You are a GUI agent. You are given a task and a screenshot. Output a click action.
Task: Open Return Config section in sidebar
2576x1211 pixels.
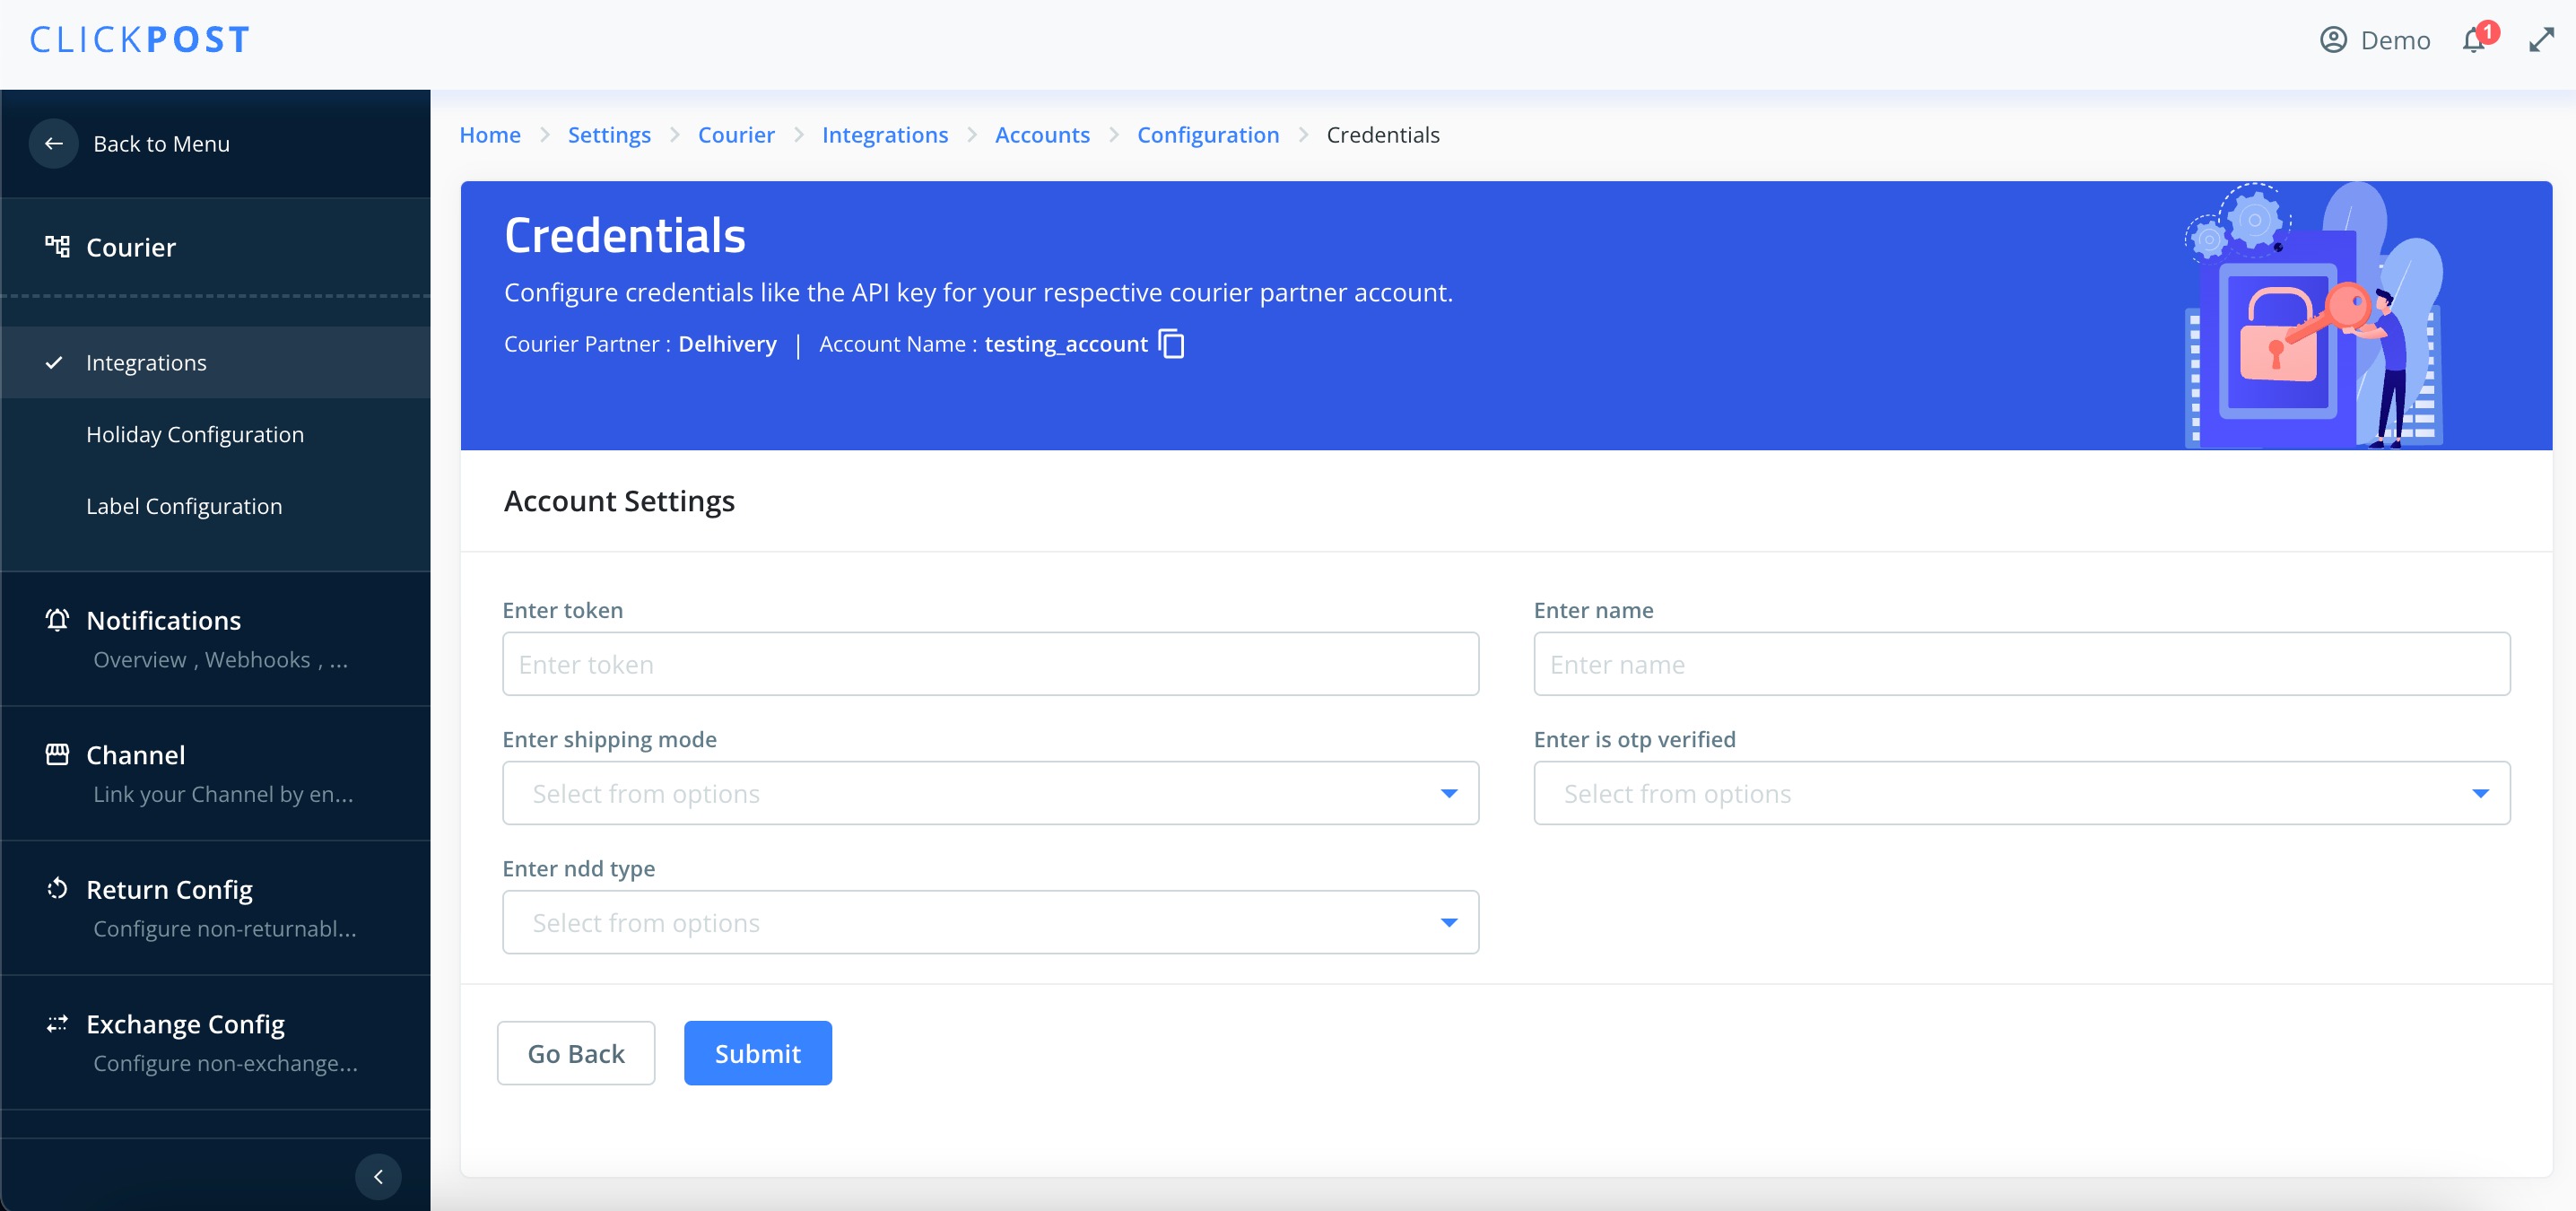pyautogui.click(x=169, y=890)
